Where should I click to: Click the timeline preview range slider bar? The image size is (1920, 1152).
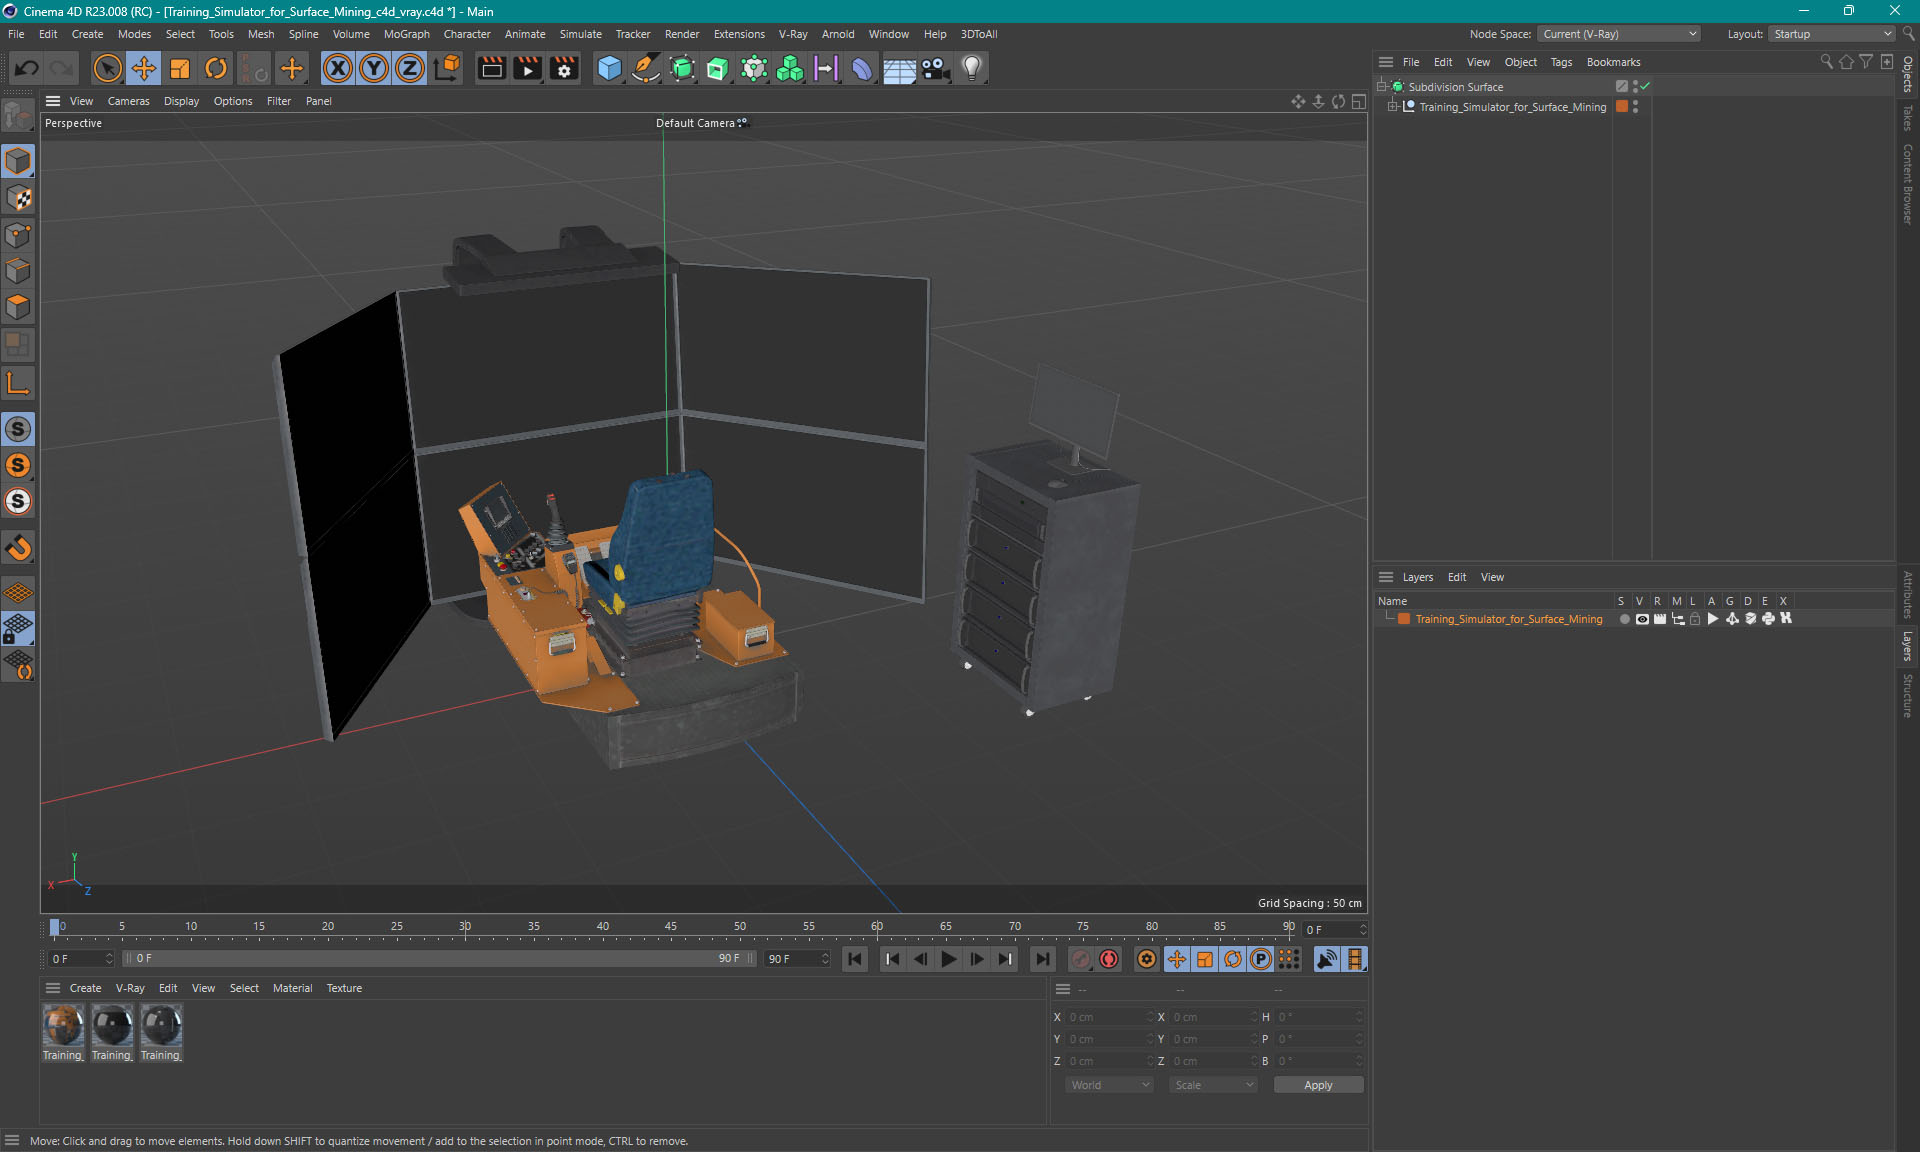coord(439,958)
